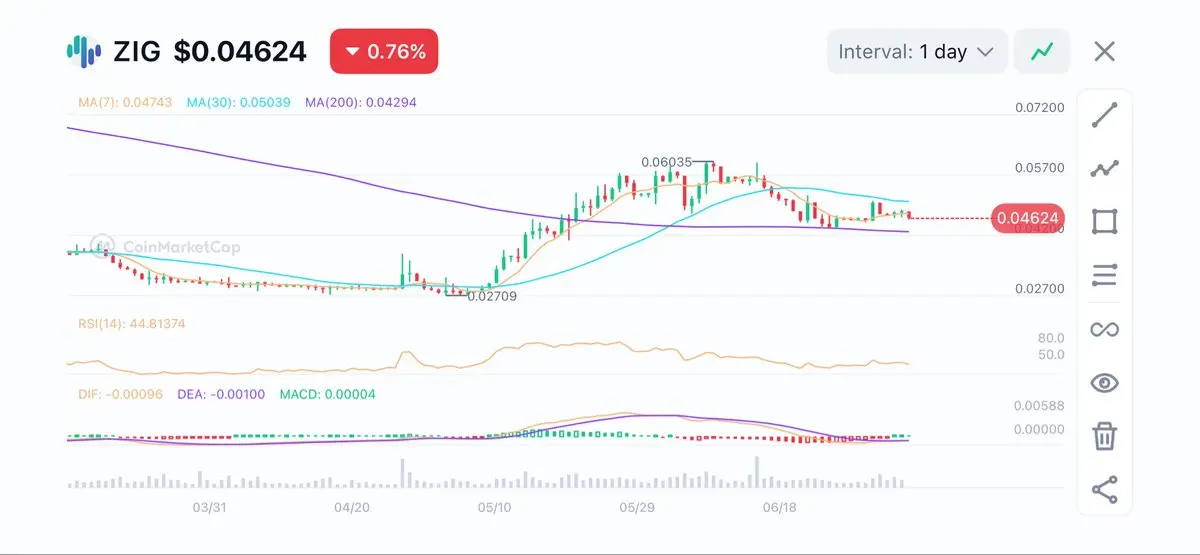Select the trend line drawing tool
The width and height of the screenshot is (1200, 555).
[1104, 115]
